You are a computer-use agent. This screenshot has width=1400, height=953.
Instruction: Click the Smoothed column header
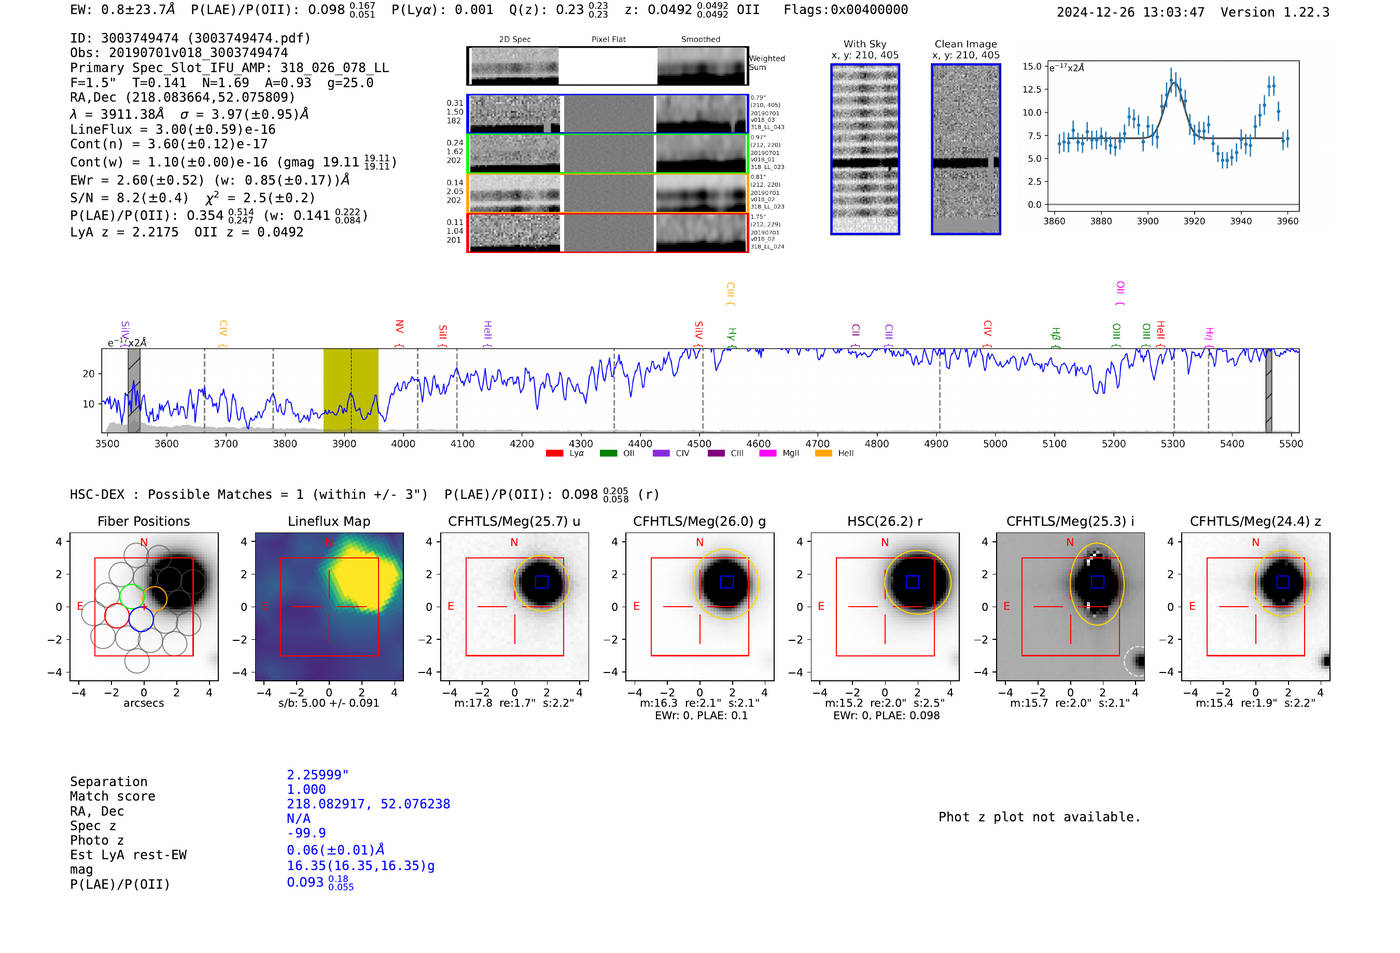[x=701, y=39]
